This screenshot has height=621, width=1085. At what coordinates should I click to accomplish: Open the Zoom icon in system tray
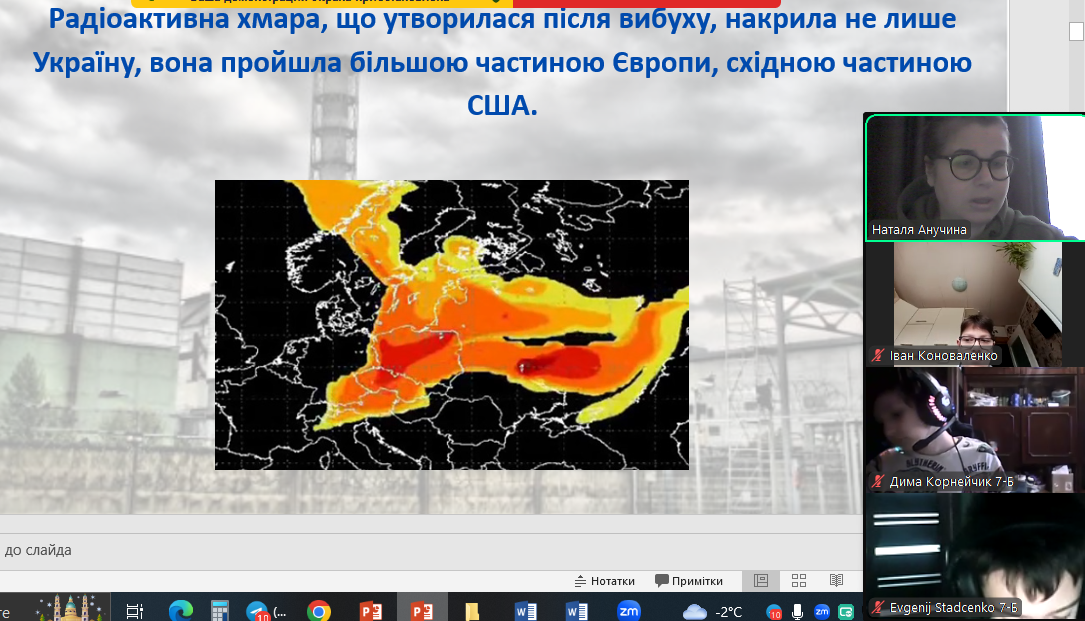point(822,611)
